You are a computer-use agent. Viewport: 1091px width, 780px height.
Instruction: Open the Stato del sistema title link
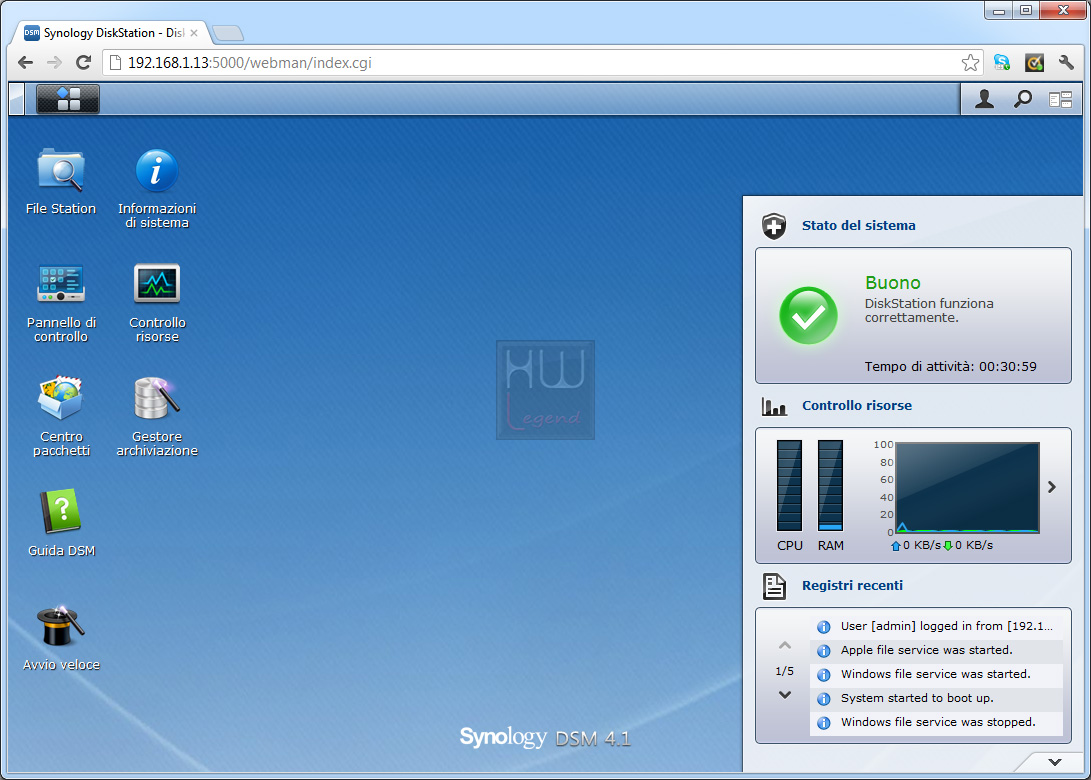(859, 225)
